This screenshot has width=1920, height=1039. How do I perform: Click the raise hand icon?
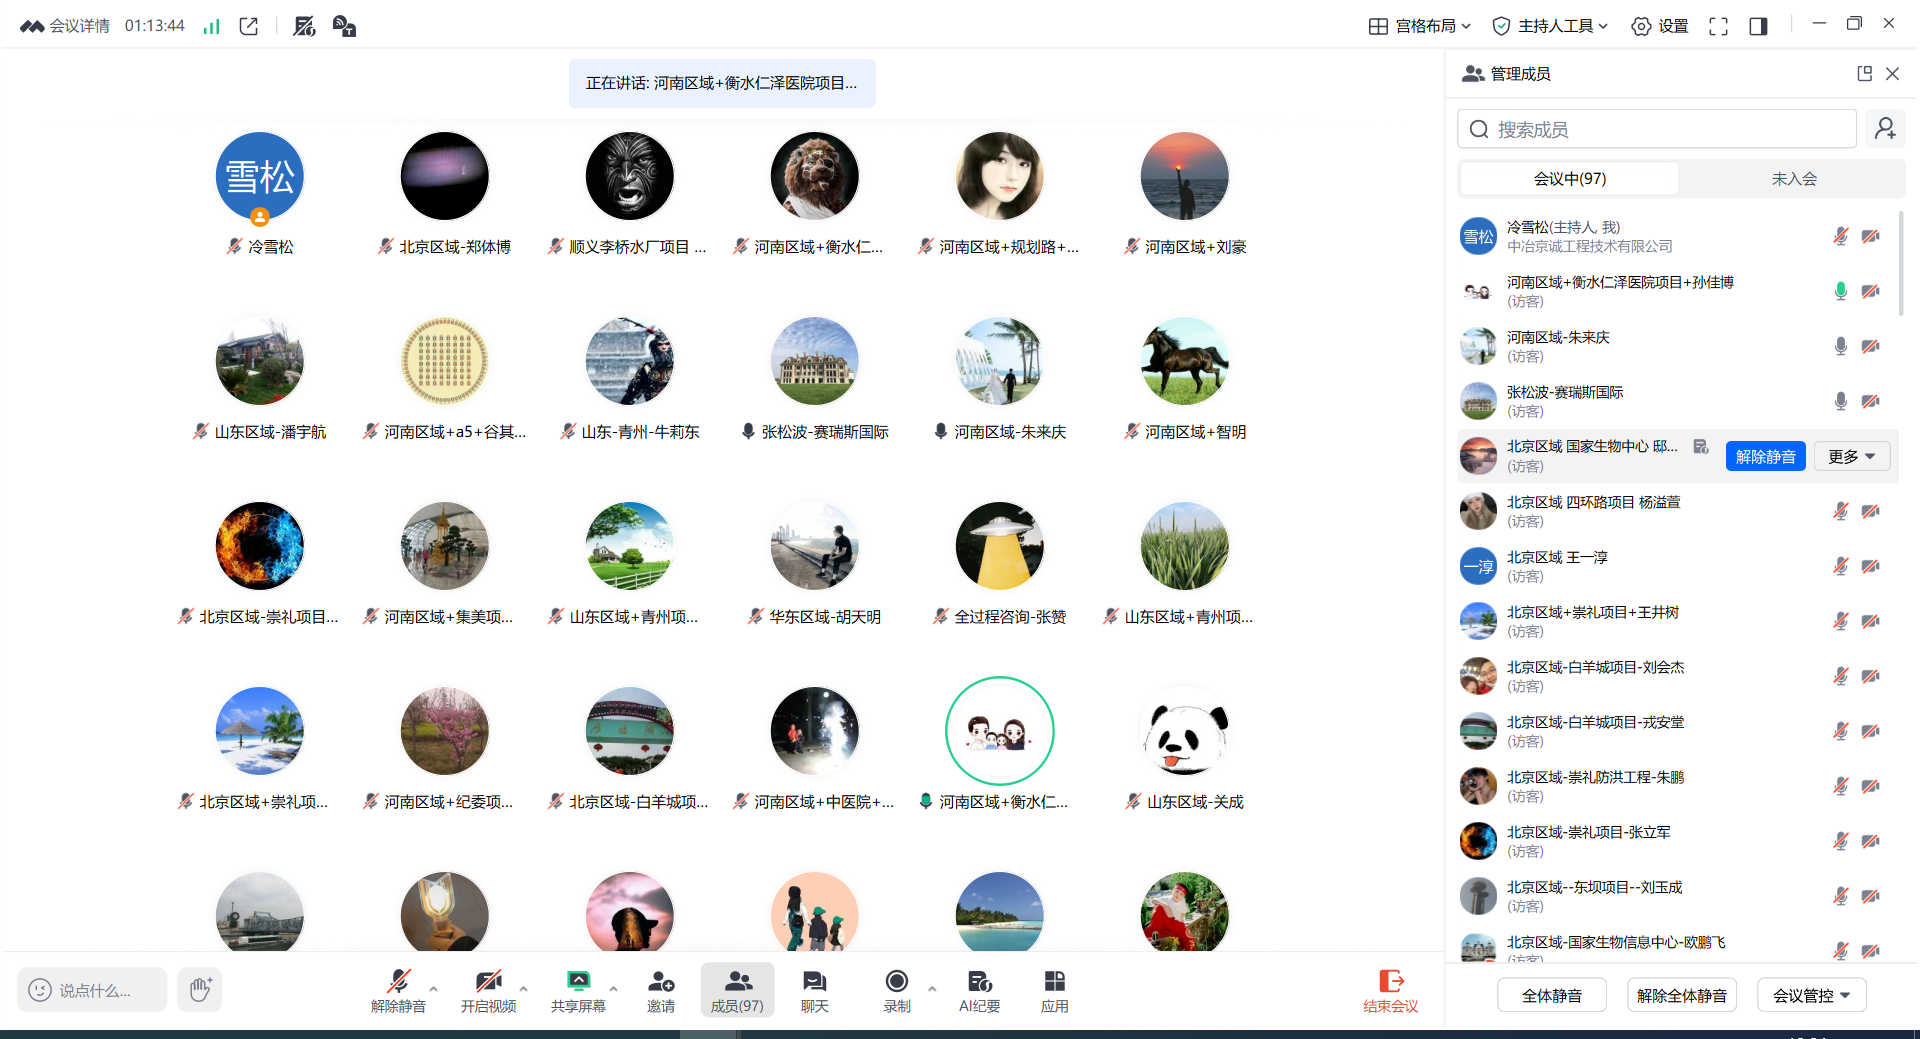coord(200,989)
